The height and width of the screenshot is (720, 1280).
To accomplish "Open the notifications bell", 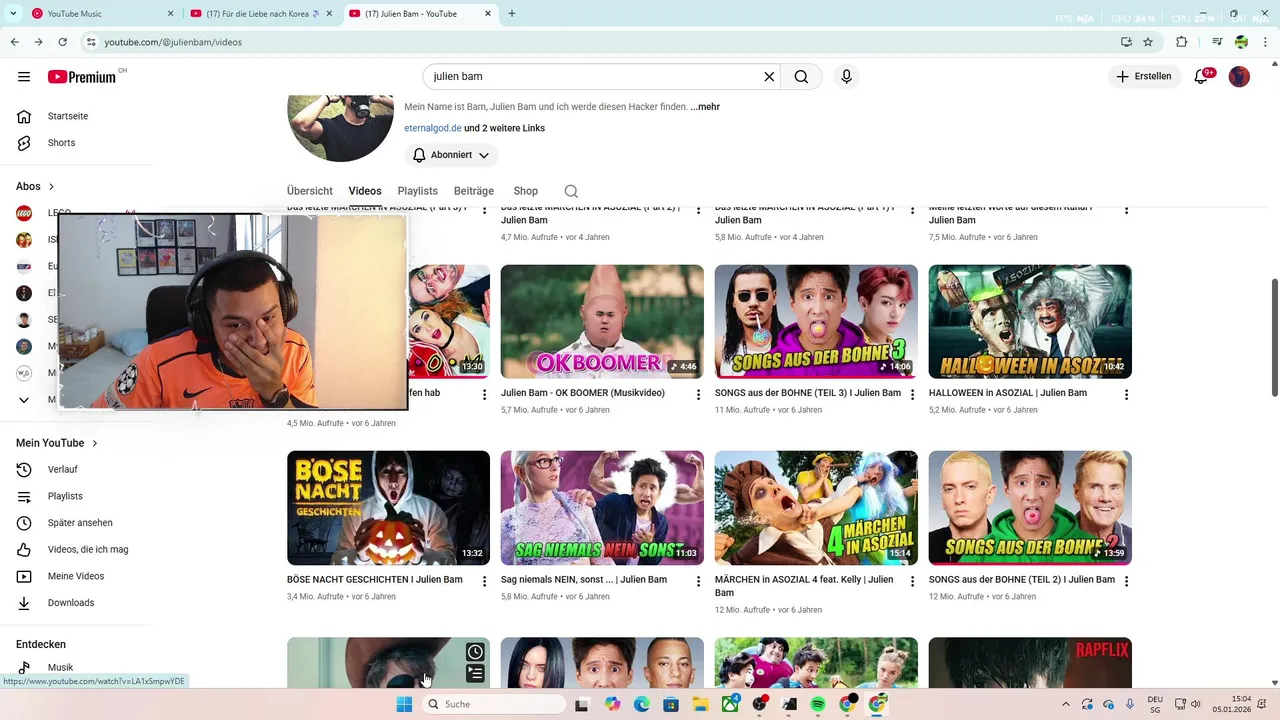I will 1202,77.
